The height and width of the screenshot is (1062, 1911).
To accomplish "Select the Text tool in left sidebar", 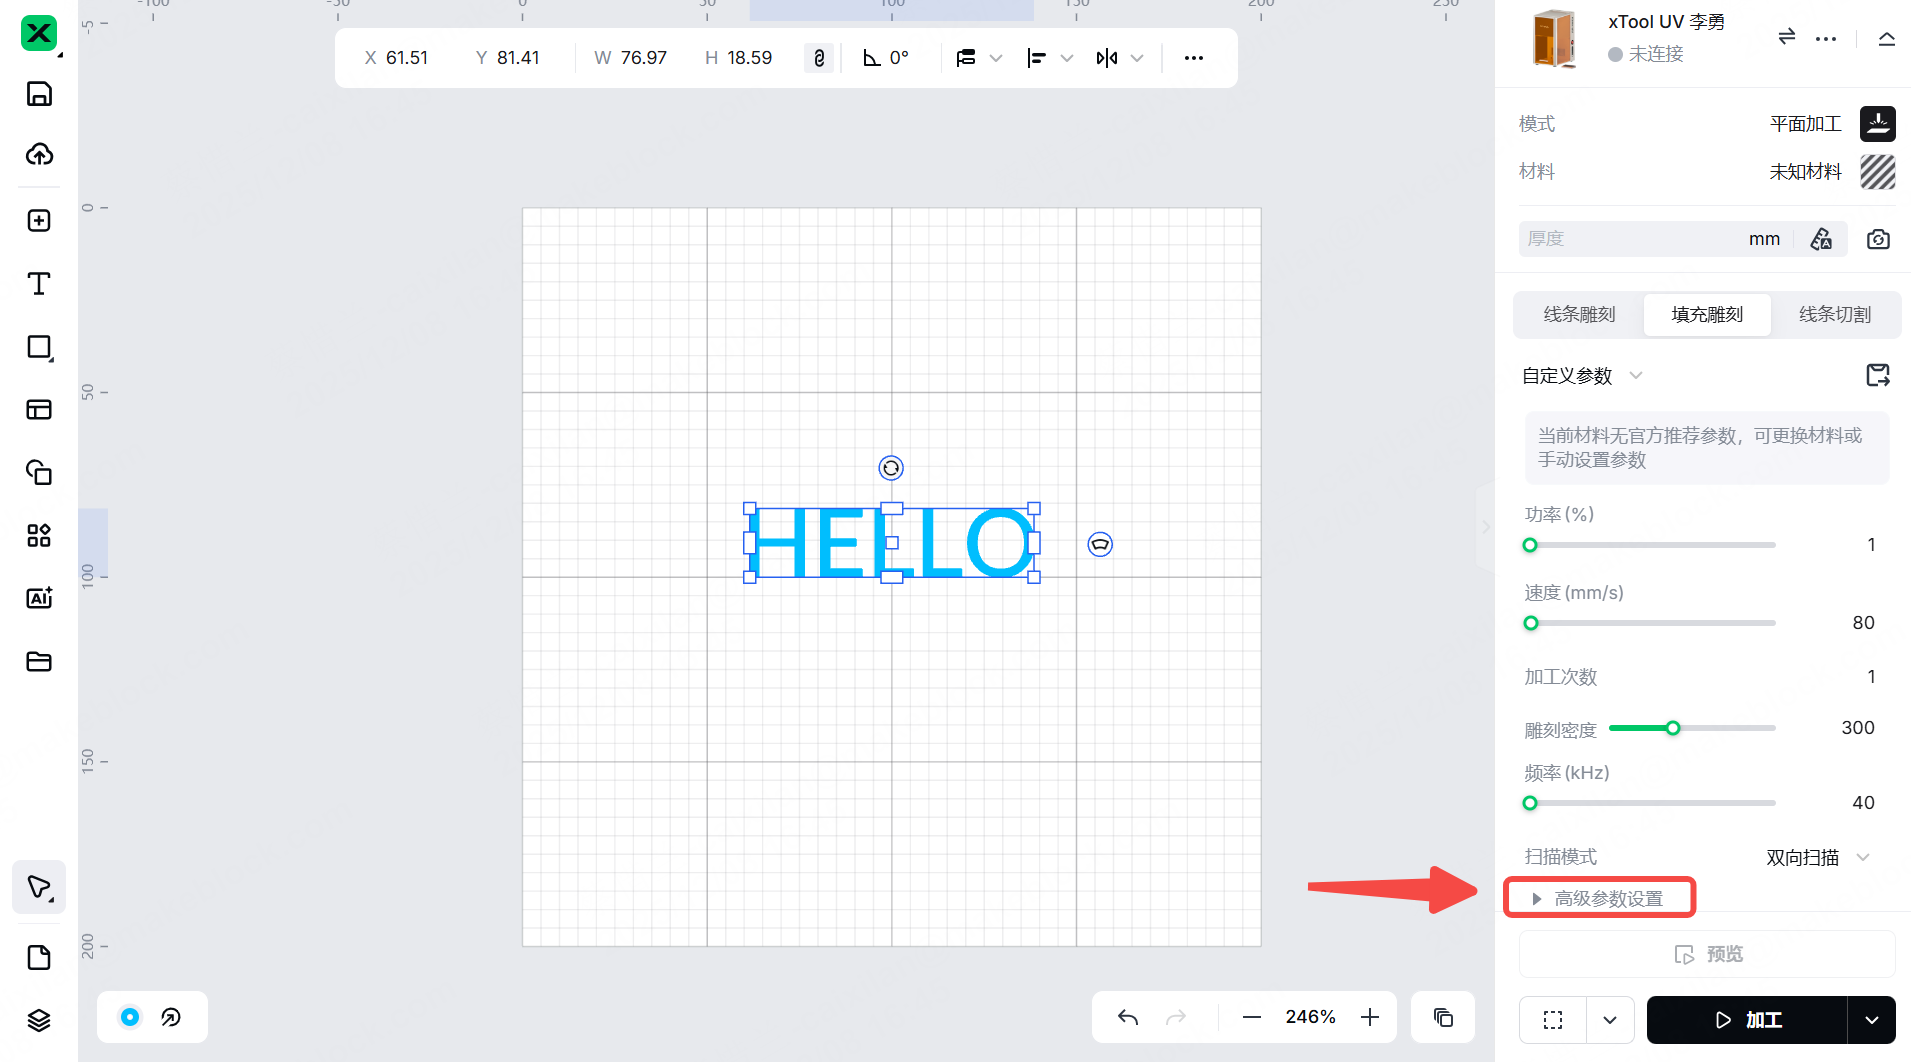I will coord(39,284).
